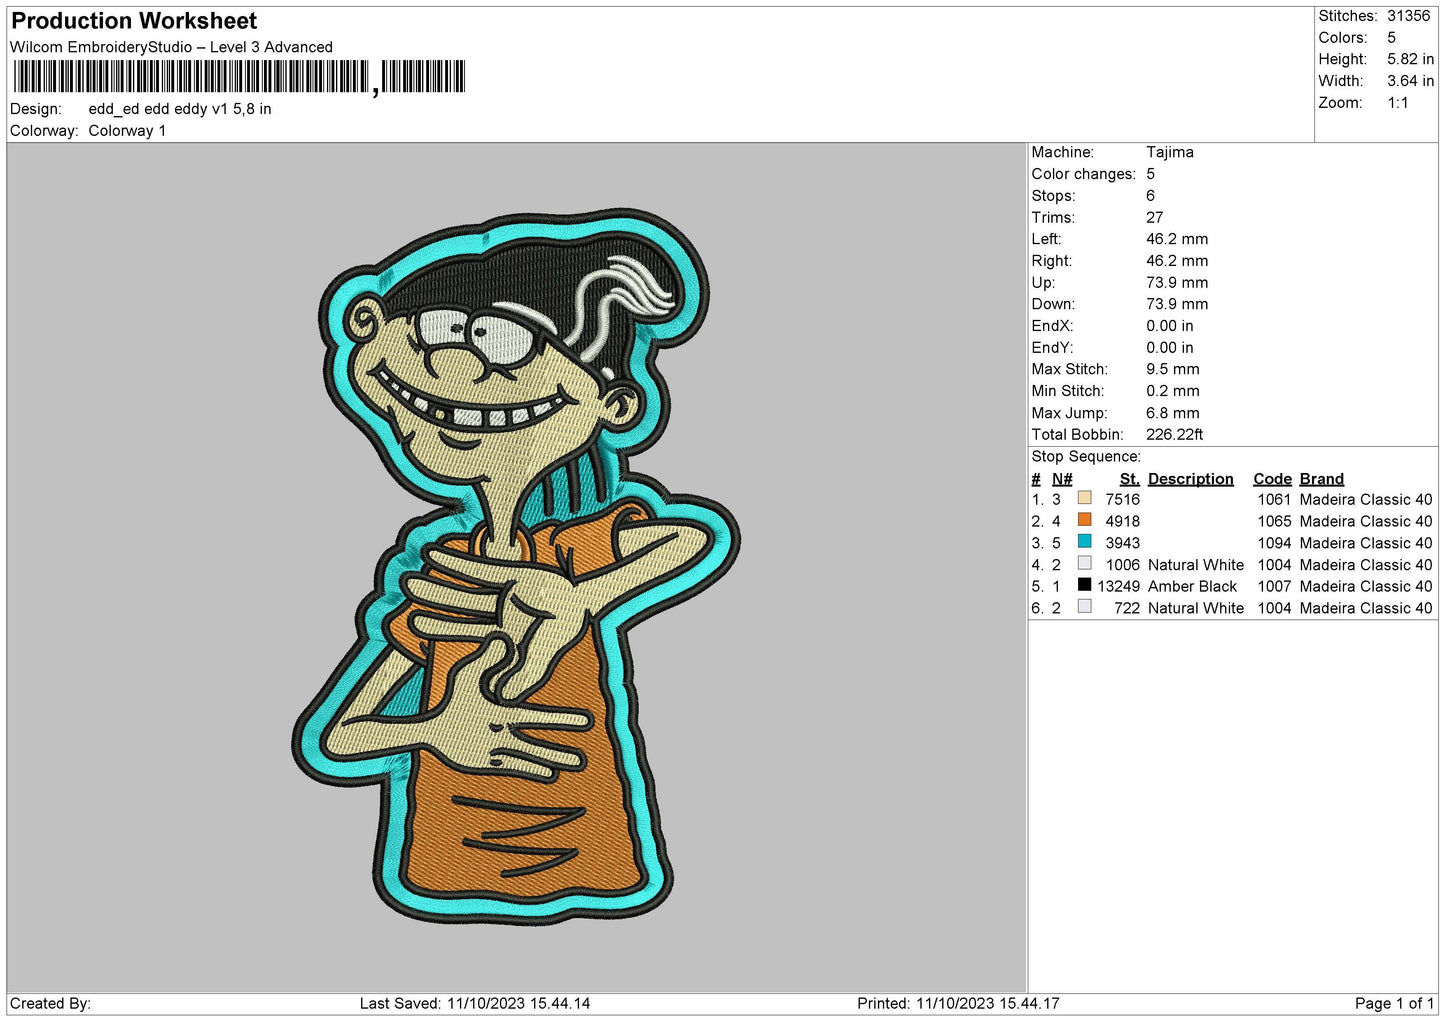The height and width of the screenshot is (1021, 1445).
Task: Click the 'Stop Sequence:' heading
Action: tap(1086, 457)
